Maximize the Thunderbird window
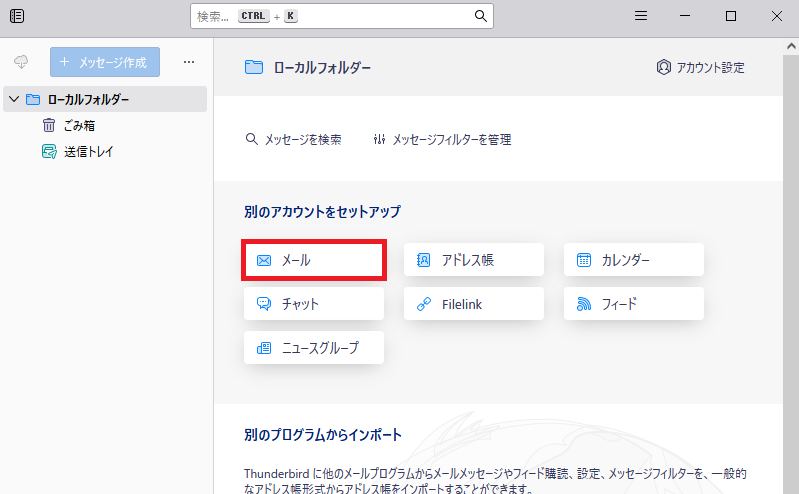799x494 pixels. pos(731,16)
